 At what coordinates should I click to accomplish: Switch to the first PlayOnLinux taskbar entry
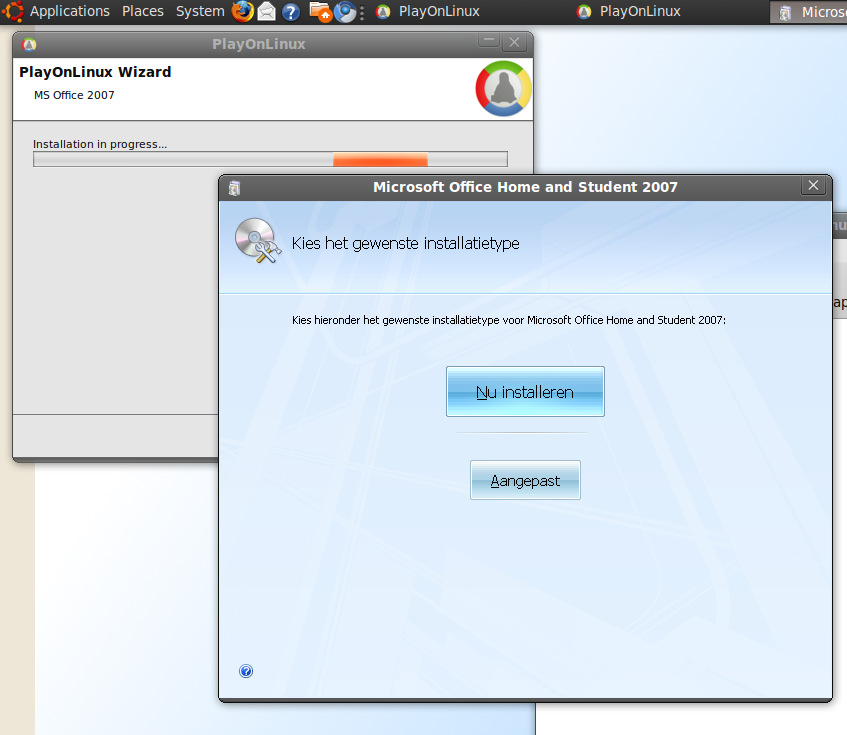click(x=428, y=11)
